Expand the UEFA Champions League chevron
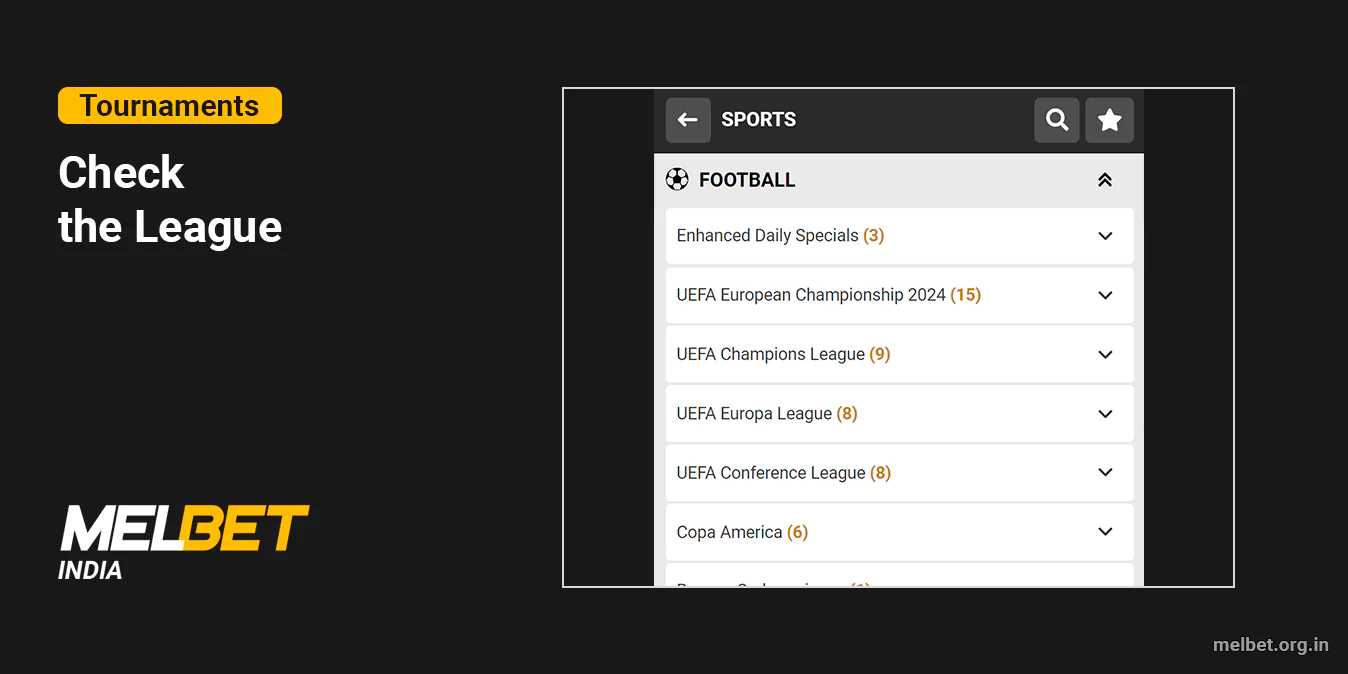Image resolution: width=1348 pixels, height=674 pixels. tap(1105, 354)
